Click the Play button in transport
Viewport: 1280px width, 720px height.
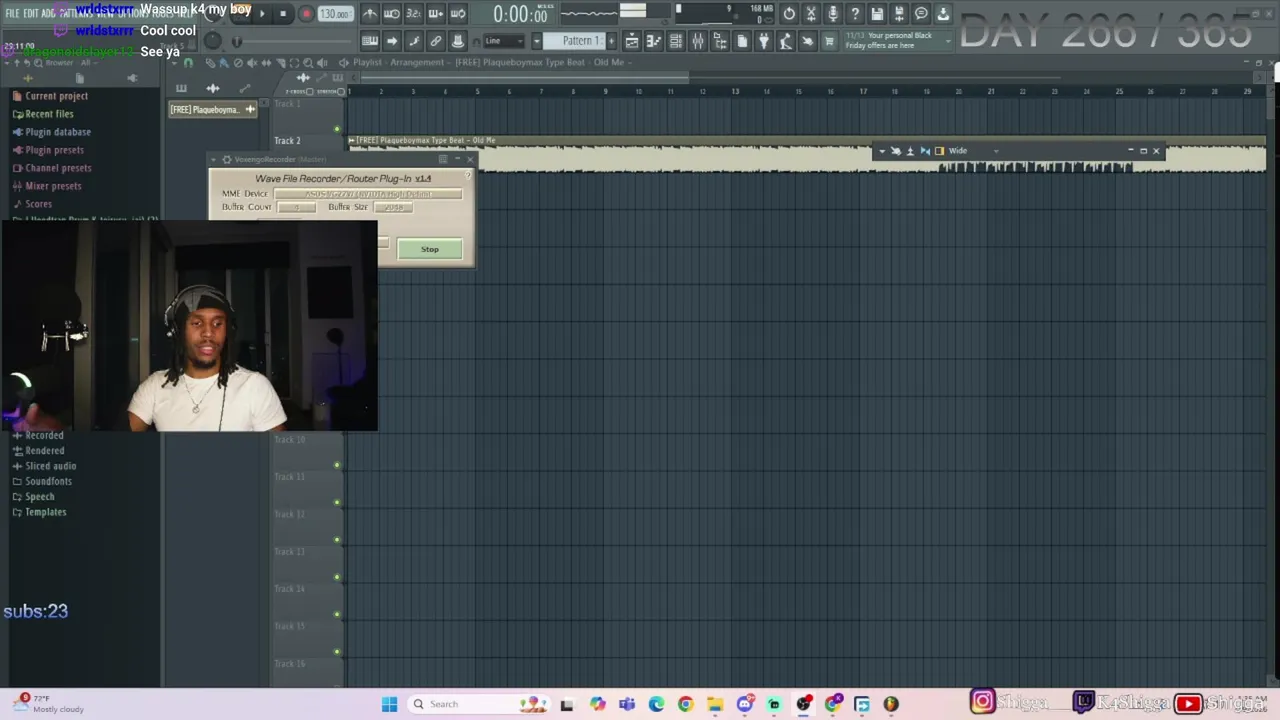[262, 14]
